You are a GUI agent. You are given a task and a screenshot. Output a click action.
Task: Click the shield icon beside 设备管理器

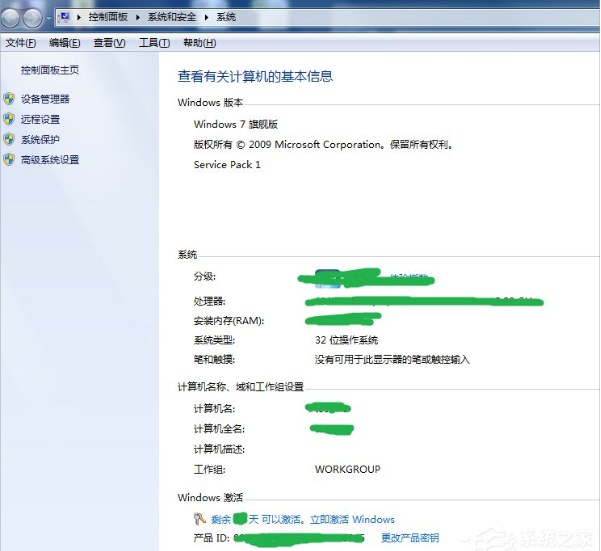[9, 99]
